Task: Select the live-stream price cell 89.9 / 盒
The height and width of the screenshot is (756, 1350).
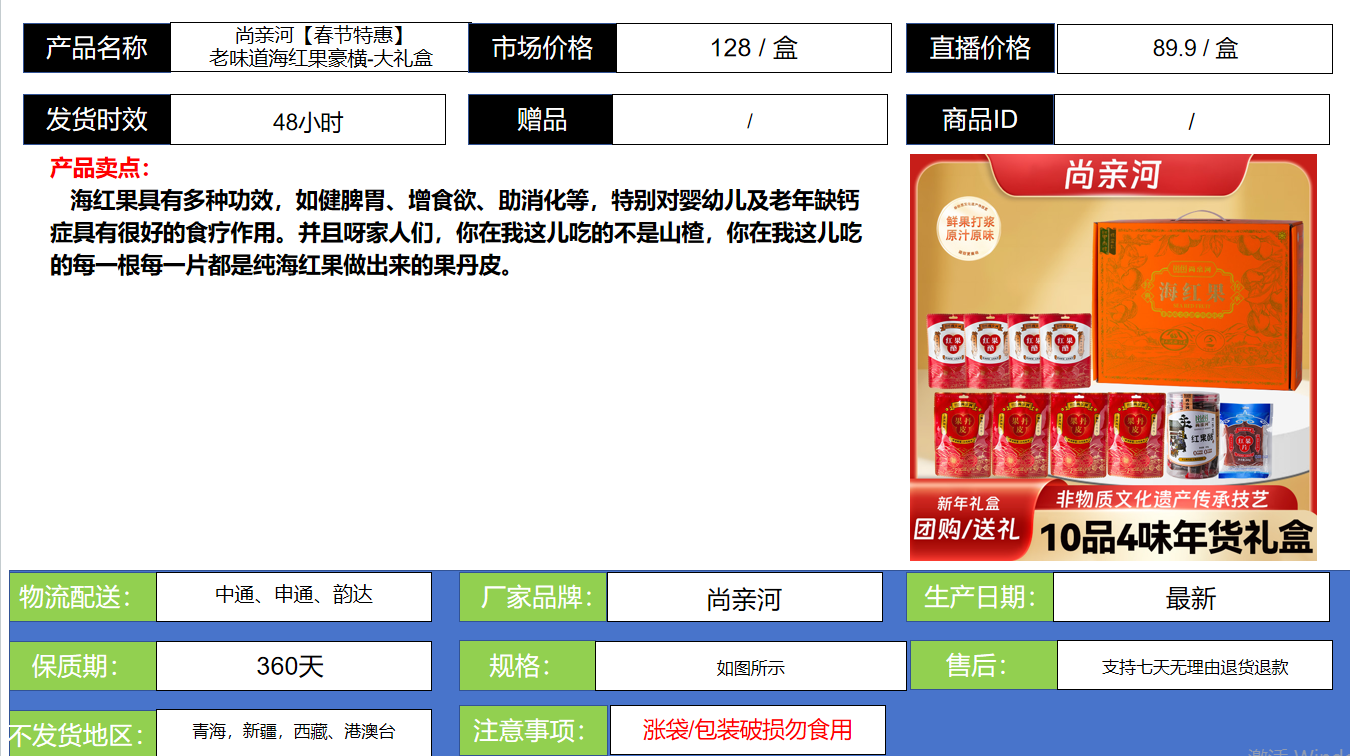Action: [1194, 49]
